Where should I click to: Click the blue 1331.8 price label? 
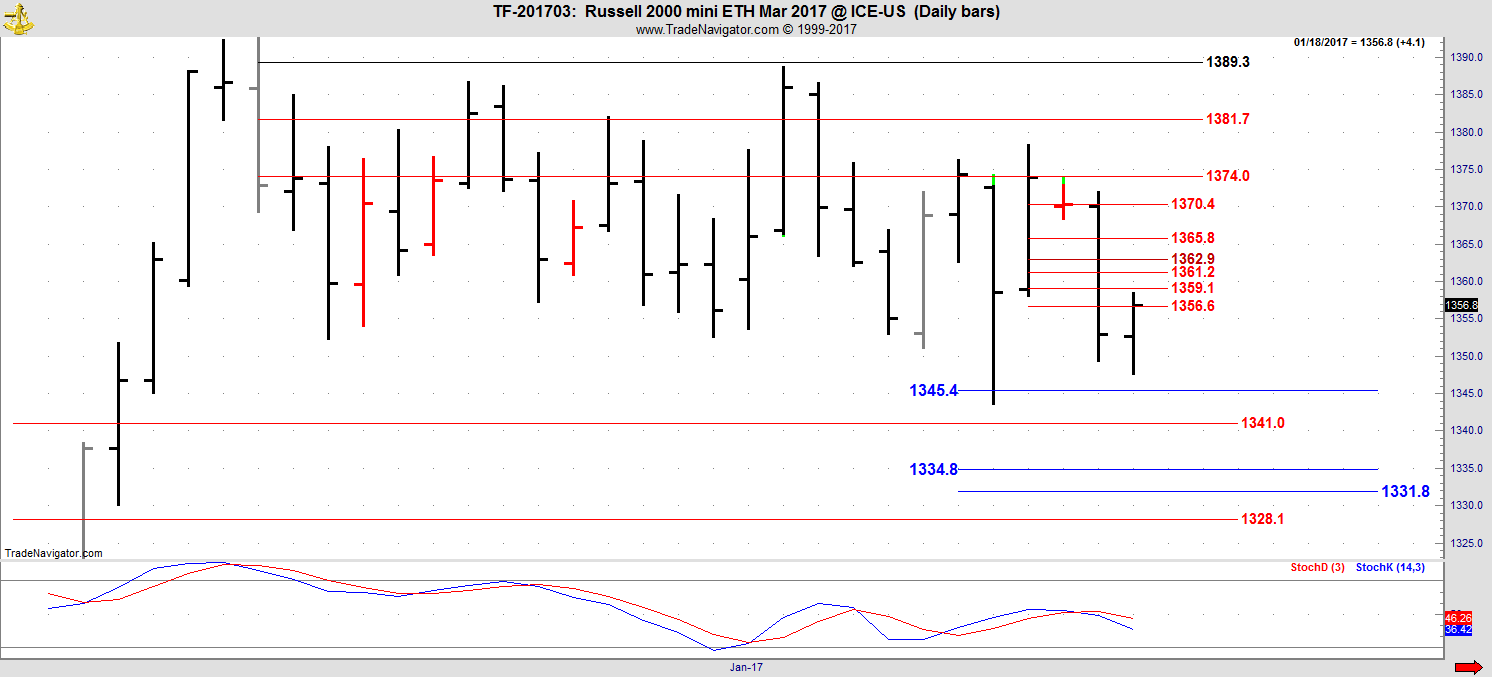[x=1405, y=491]
